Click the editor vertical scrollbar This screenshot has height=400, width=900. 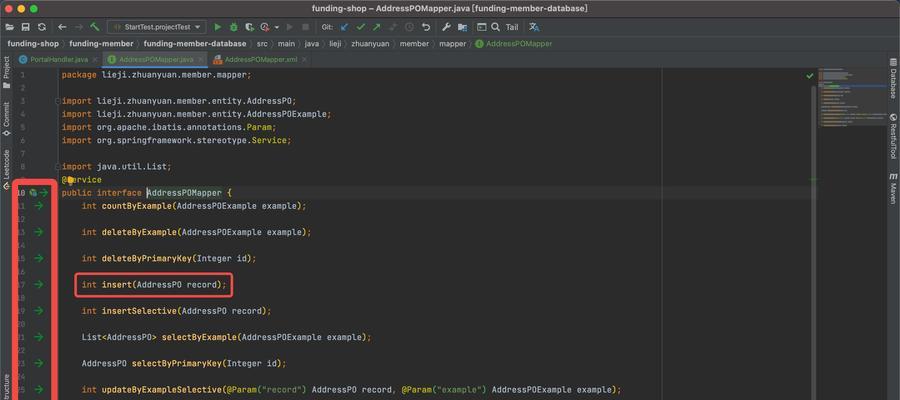point(813,241)
